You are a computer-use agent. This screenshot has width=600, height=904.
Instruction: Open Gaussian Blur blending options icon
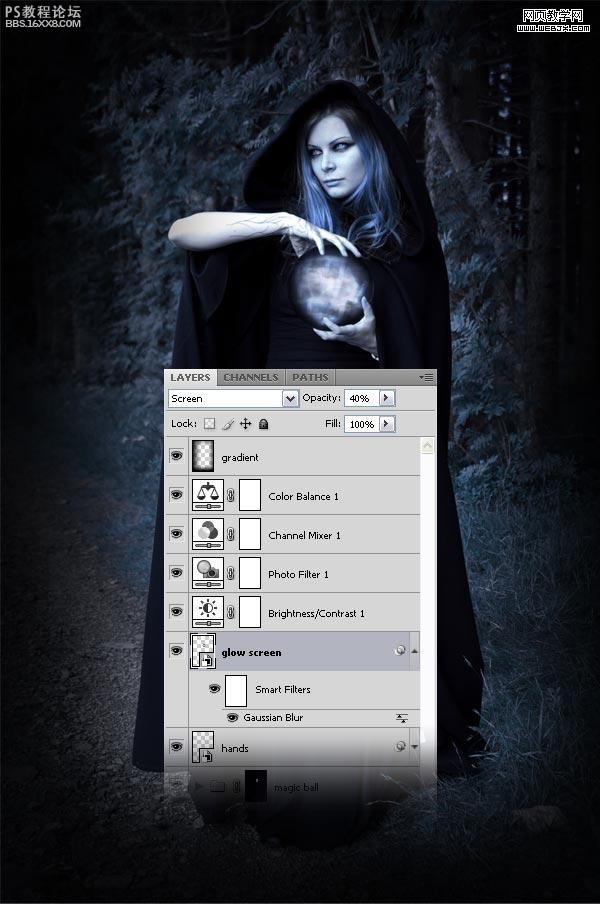(402, 718)
